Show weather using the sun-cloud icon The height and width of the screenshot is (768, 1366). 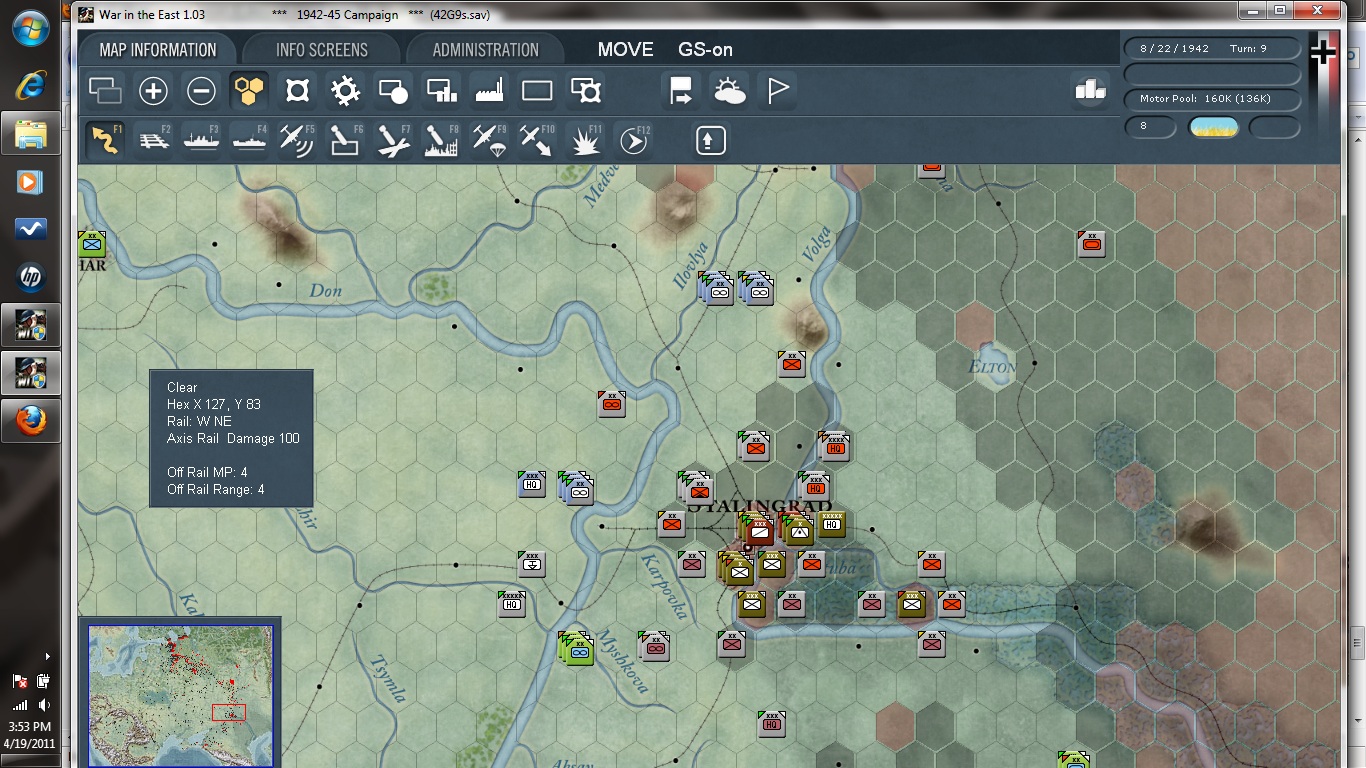coord(729,92)
